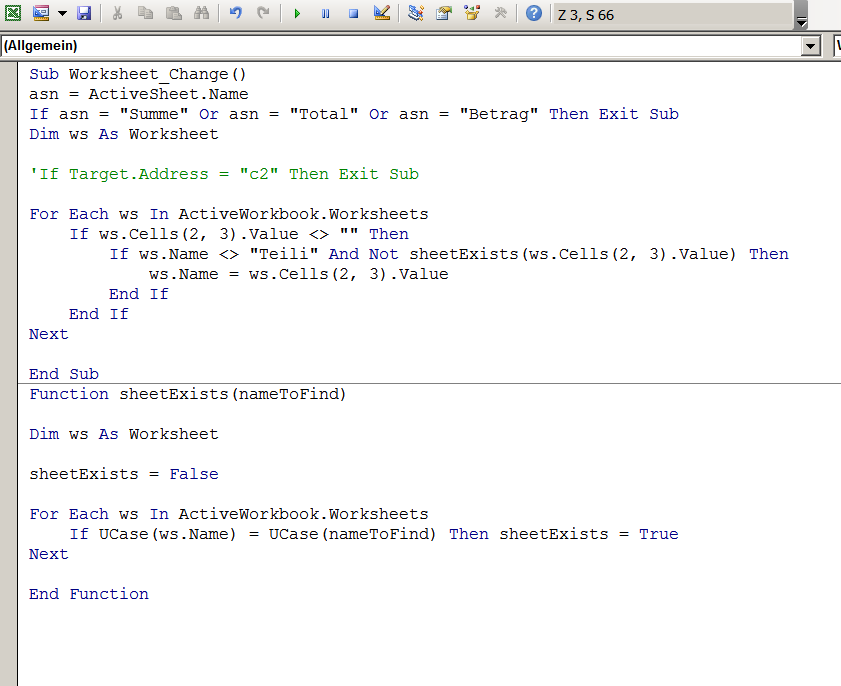Click the word "Betrag" in the If line
The image size is (841, 686).
click(498, 114)
